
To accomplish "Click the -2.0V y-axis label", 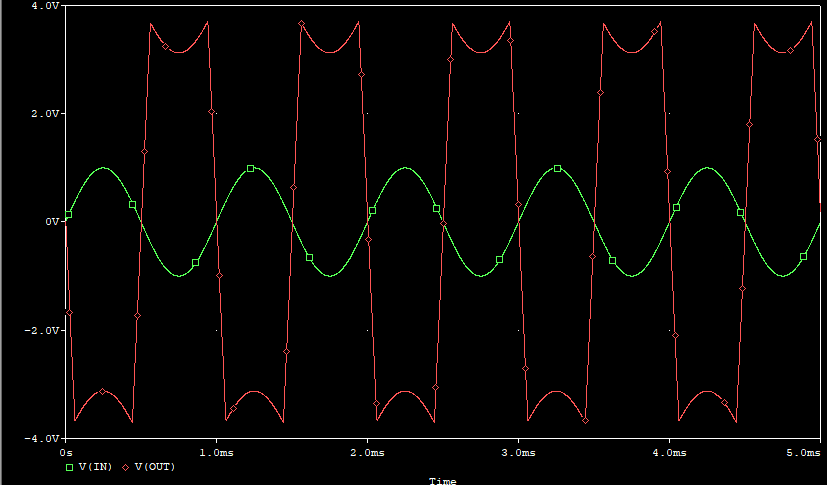I will tap(42, 331).
